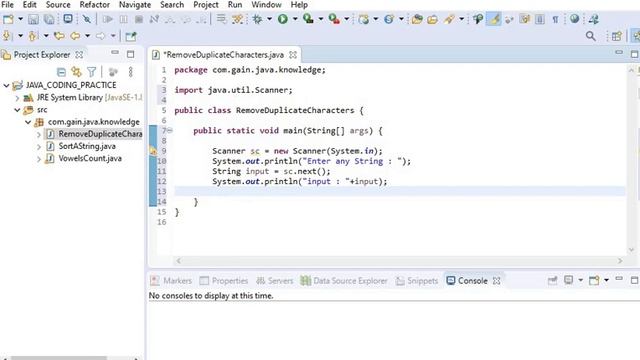Open the Source menu
Screen dimensions: 640x360
pyautogui.click(x=58, y=5)
